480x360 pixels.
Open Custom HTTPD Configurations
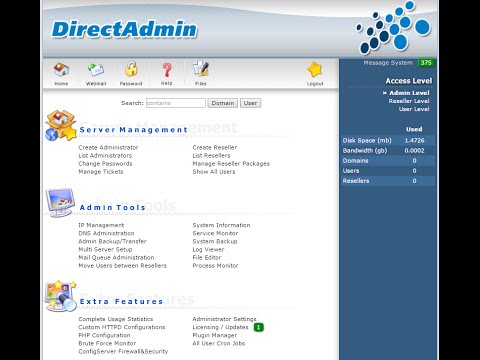pos(122,327)
